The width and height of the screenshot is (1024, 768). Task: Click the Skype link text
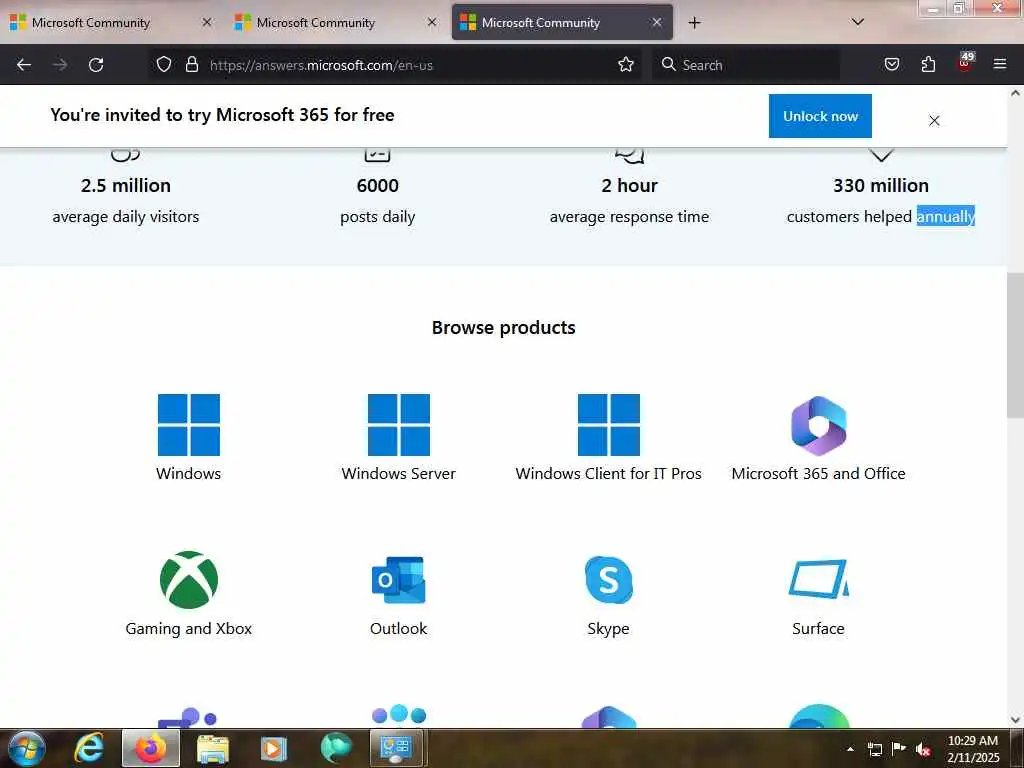(x=609, y=629)
